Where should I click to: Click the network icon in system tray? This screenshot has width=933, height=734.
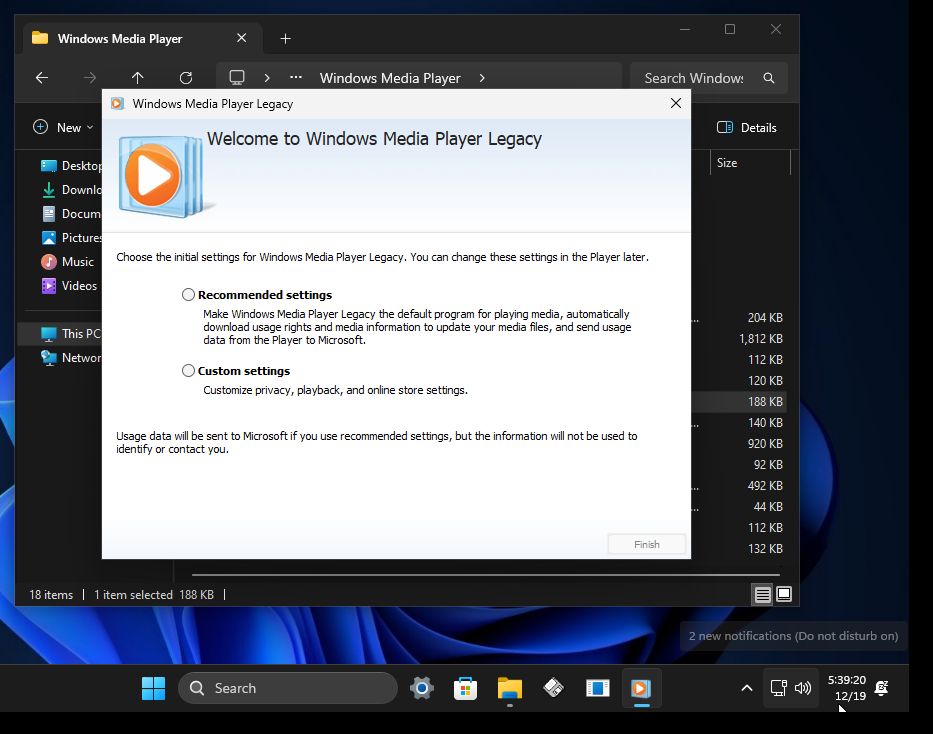778,688
